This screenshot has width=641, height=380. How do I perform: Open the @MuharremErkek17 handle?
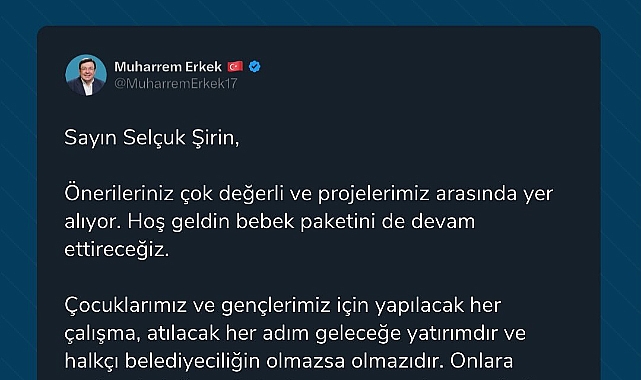[176, 83]
